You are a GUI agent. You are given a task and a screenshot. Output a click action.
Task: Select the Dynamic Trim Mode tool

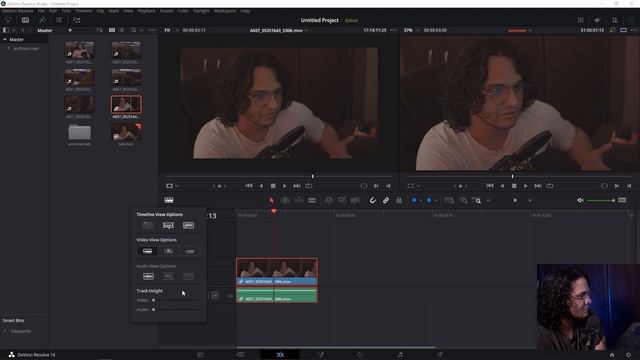[x=299, y=200]
